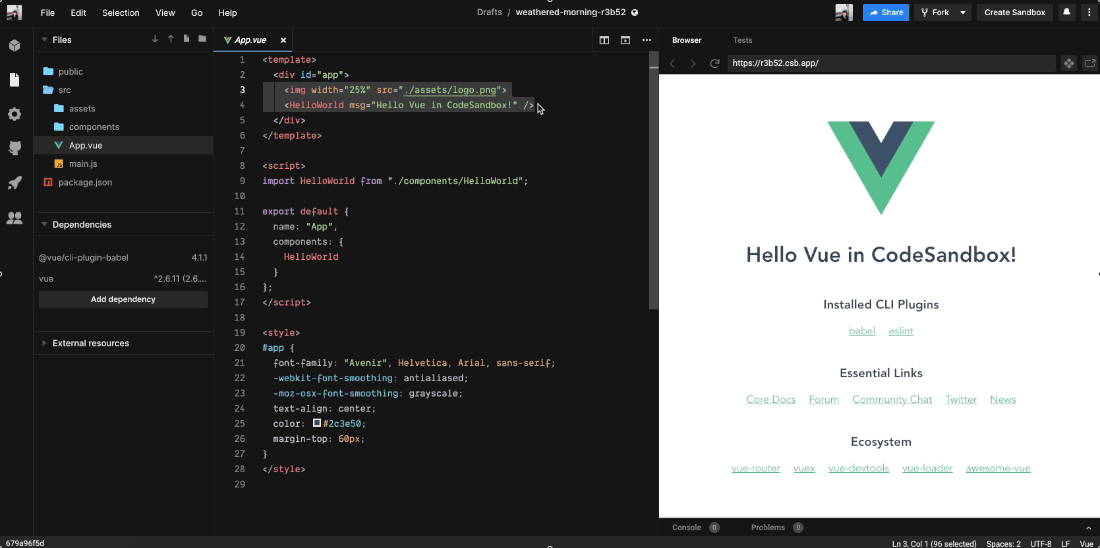This screenshot has height=548, width=1100.
Task: Open the Explorer file icon in sidebar
Action: click(14, 80)
